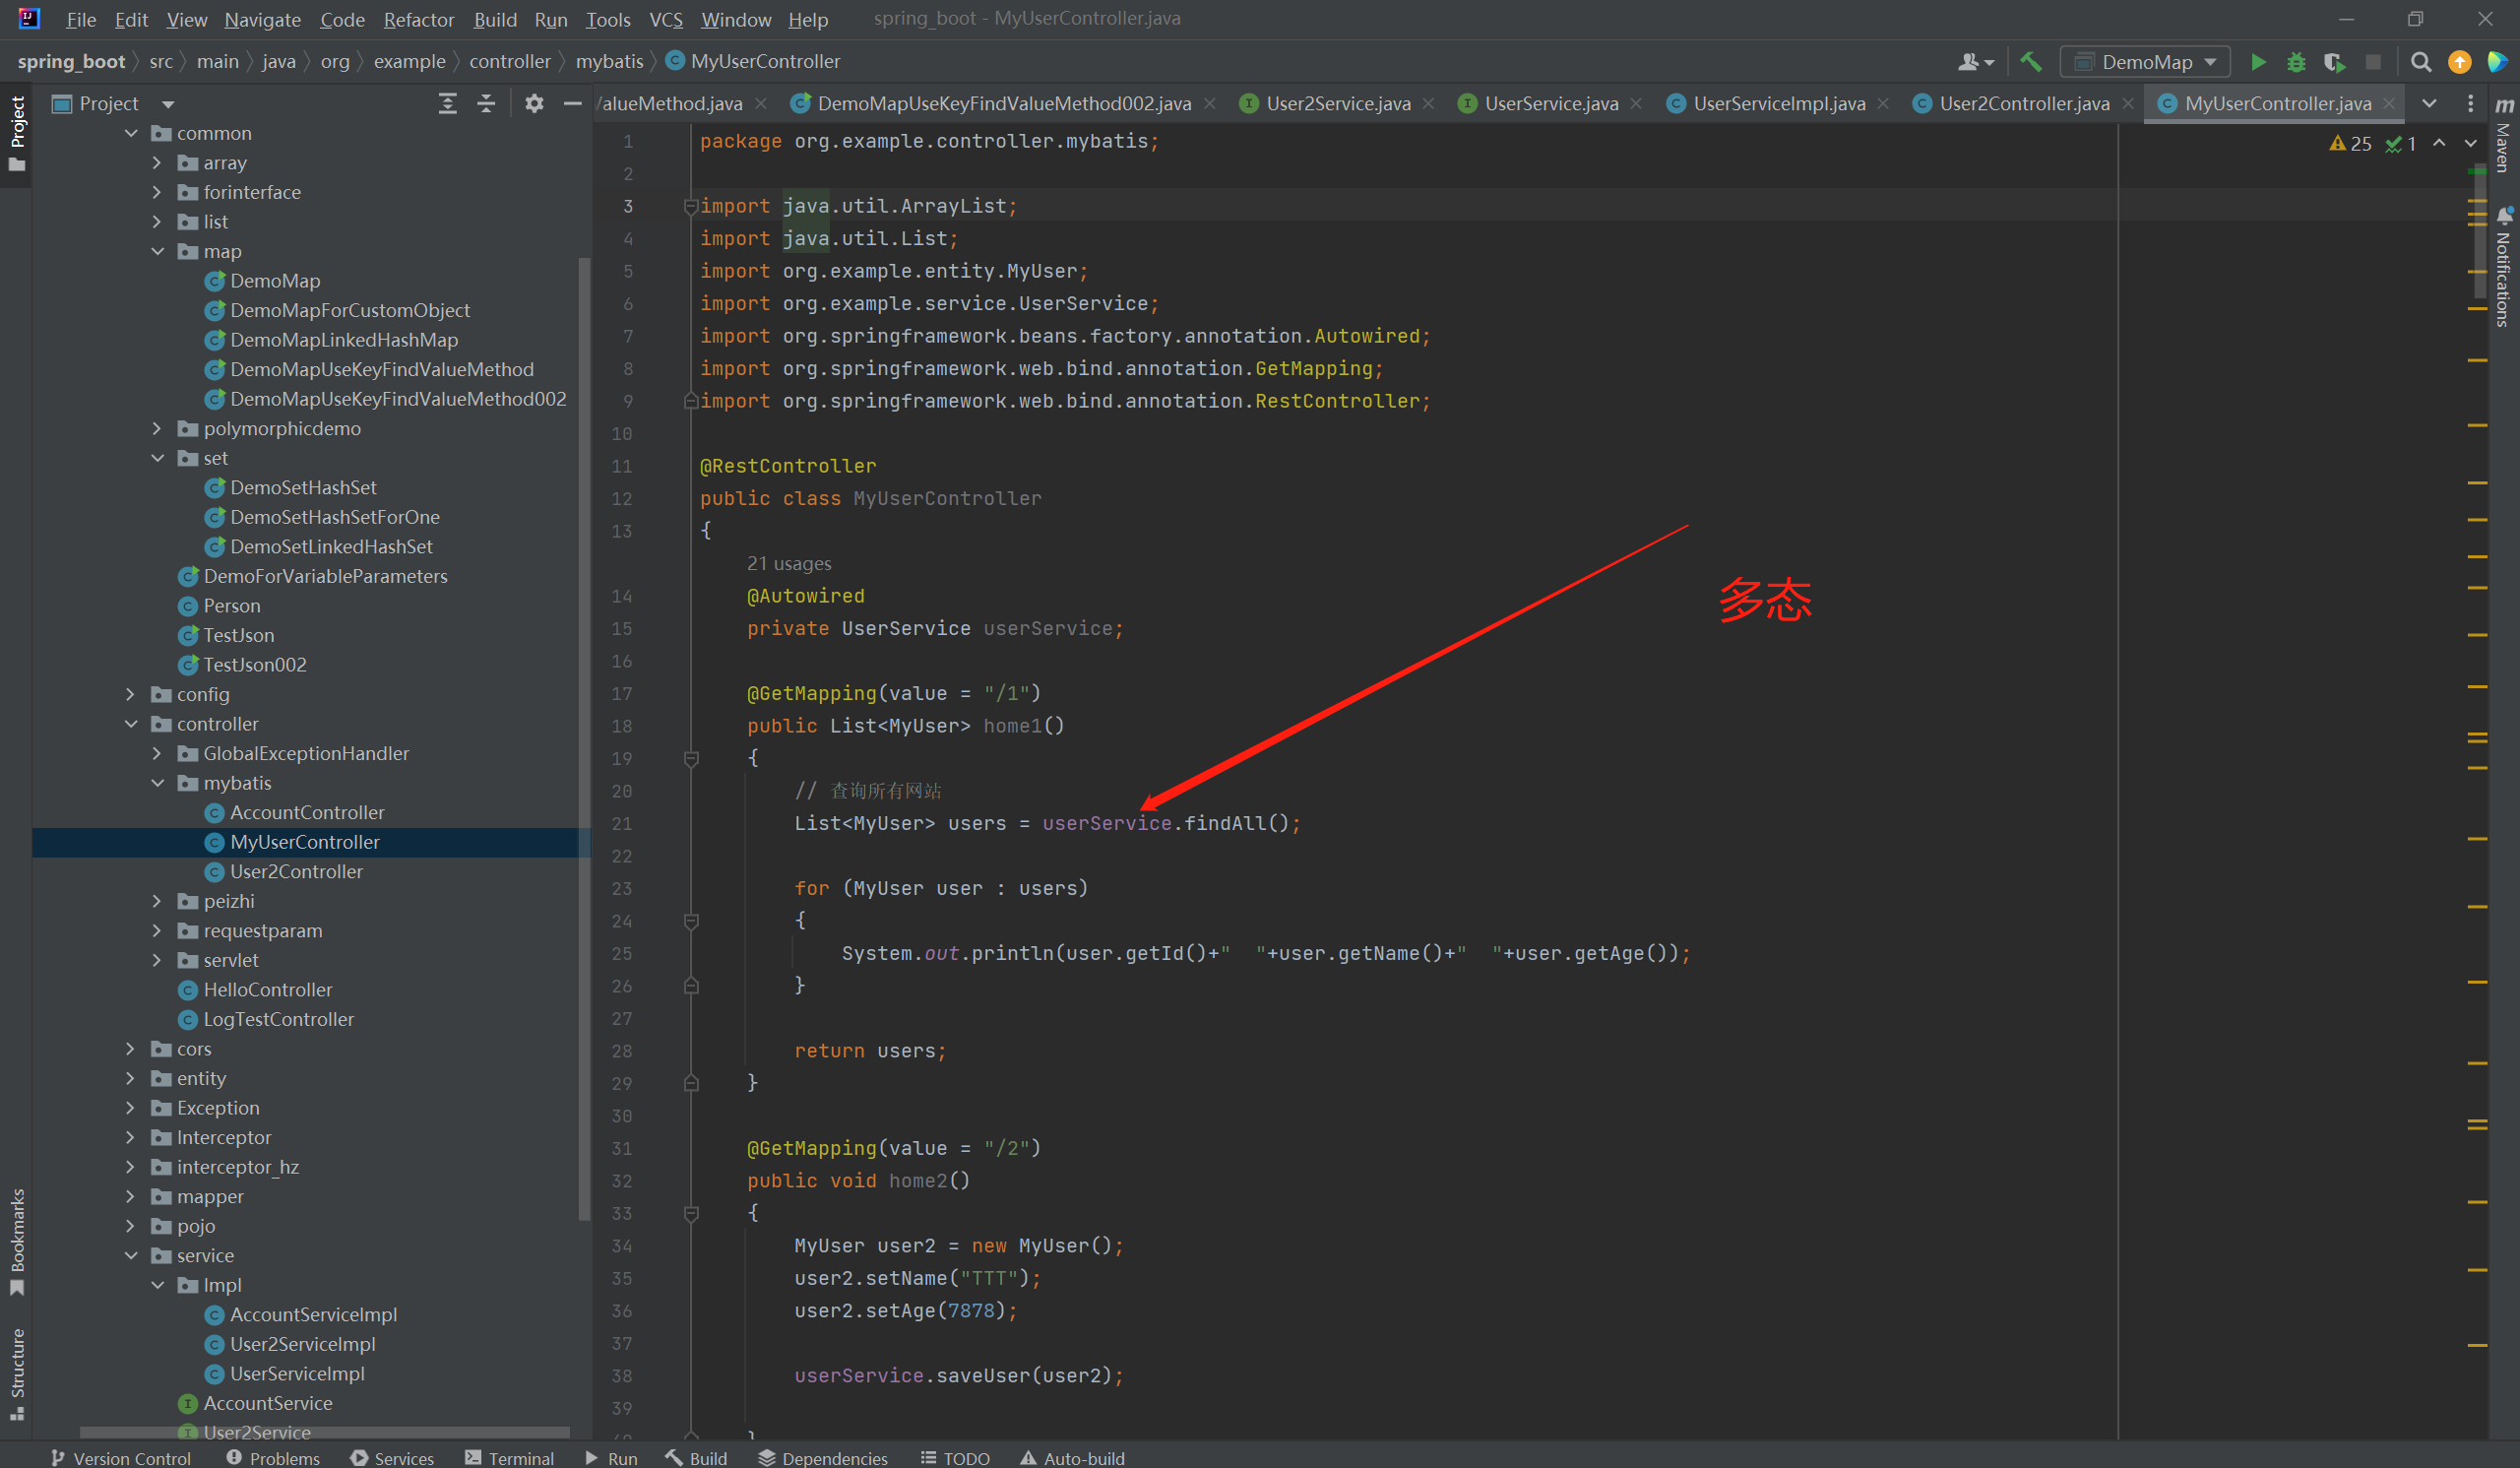The image size is (2520, 1468).
Task: Select User2Controller in project tree
Action: click(296, 871)
